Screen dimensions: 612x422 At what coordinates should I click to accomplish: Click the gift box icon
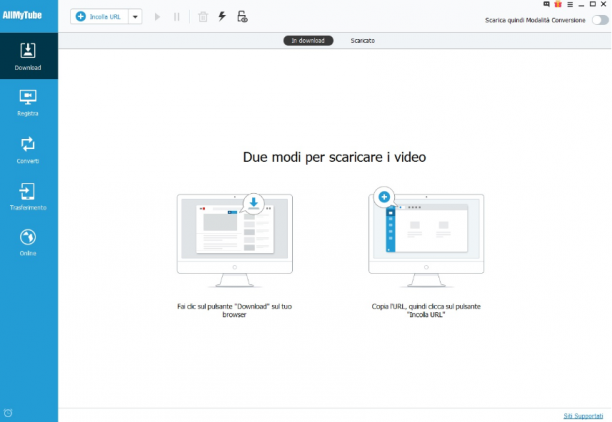[558, 4]
